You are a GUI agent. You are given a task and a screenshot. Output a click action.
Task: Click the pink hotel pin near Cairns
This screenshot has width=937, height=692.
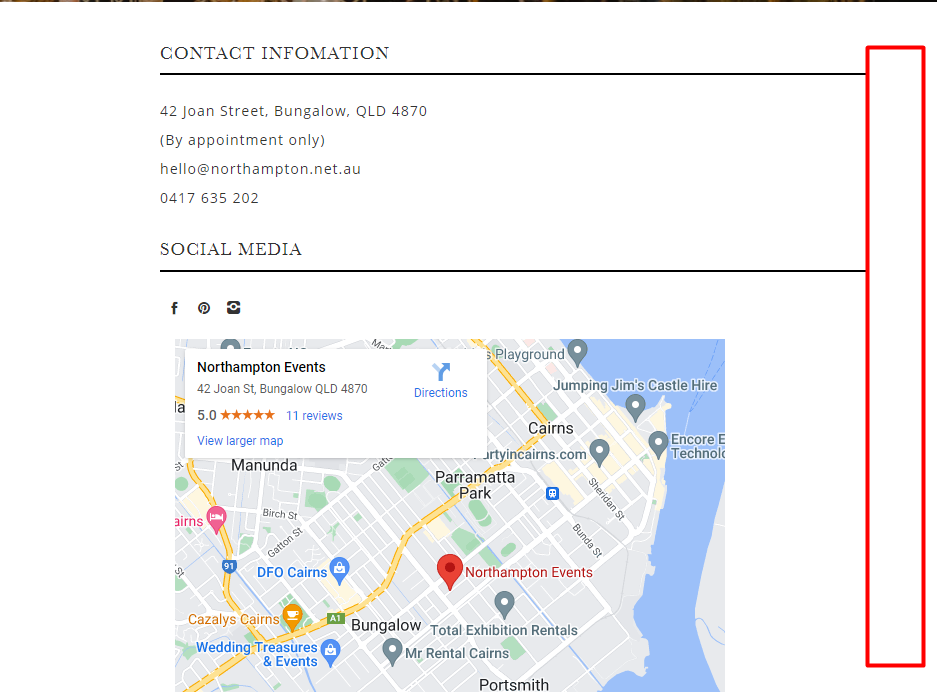pyautogui.click(x=216, y=519)
